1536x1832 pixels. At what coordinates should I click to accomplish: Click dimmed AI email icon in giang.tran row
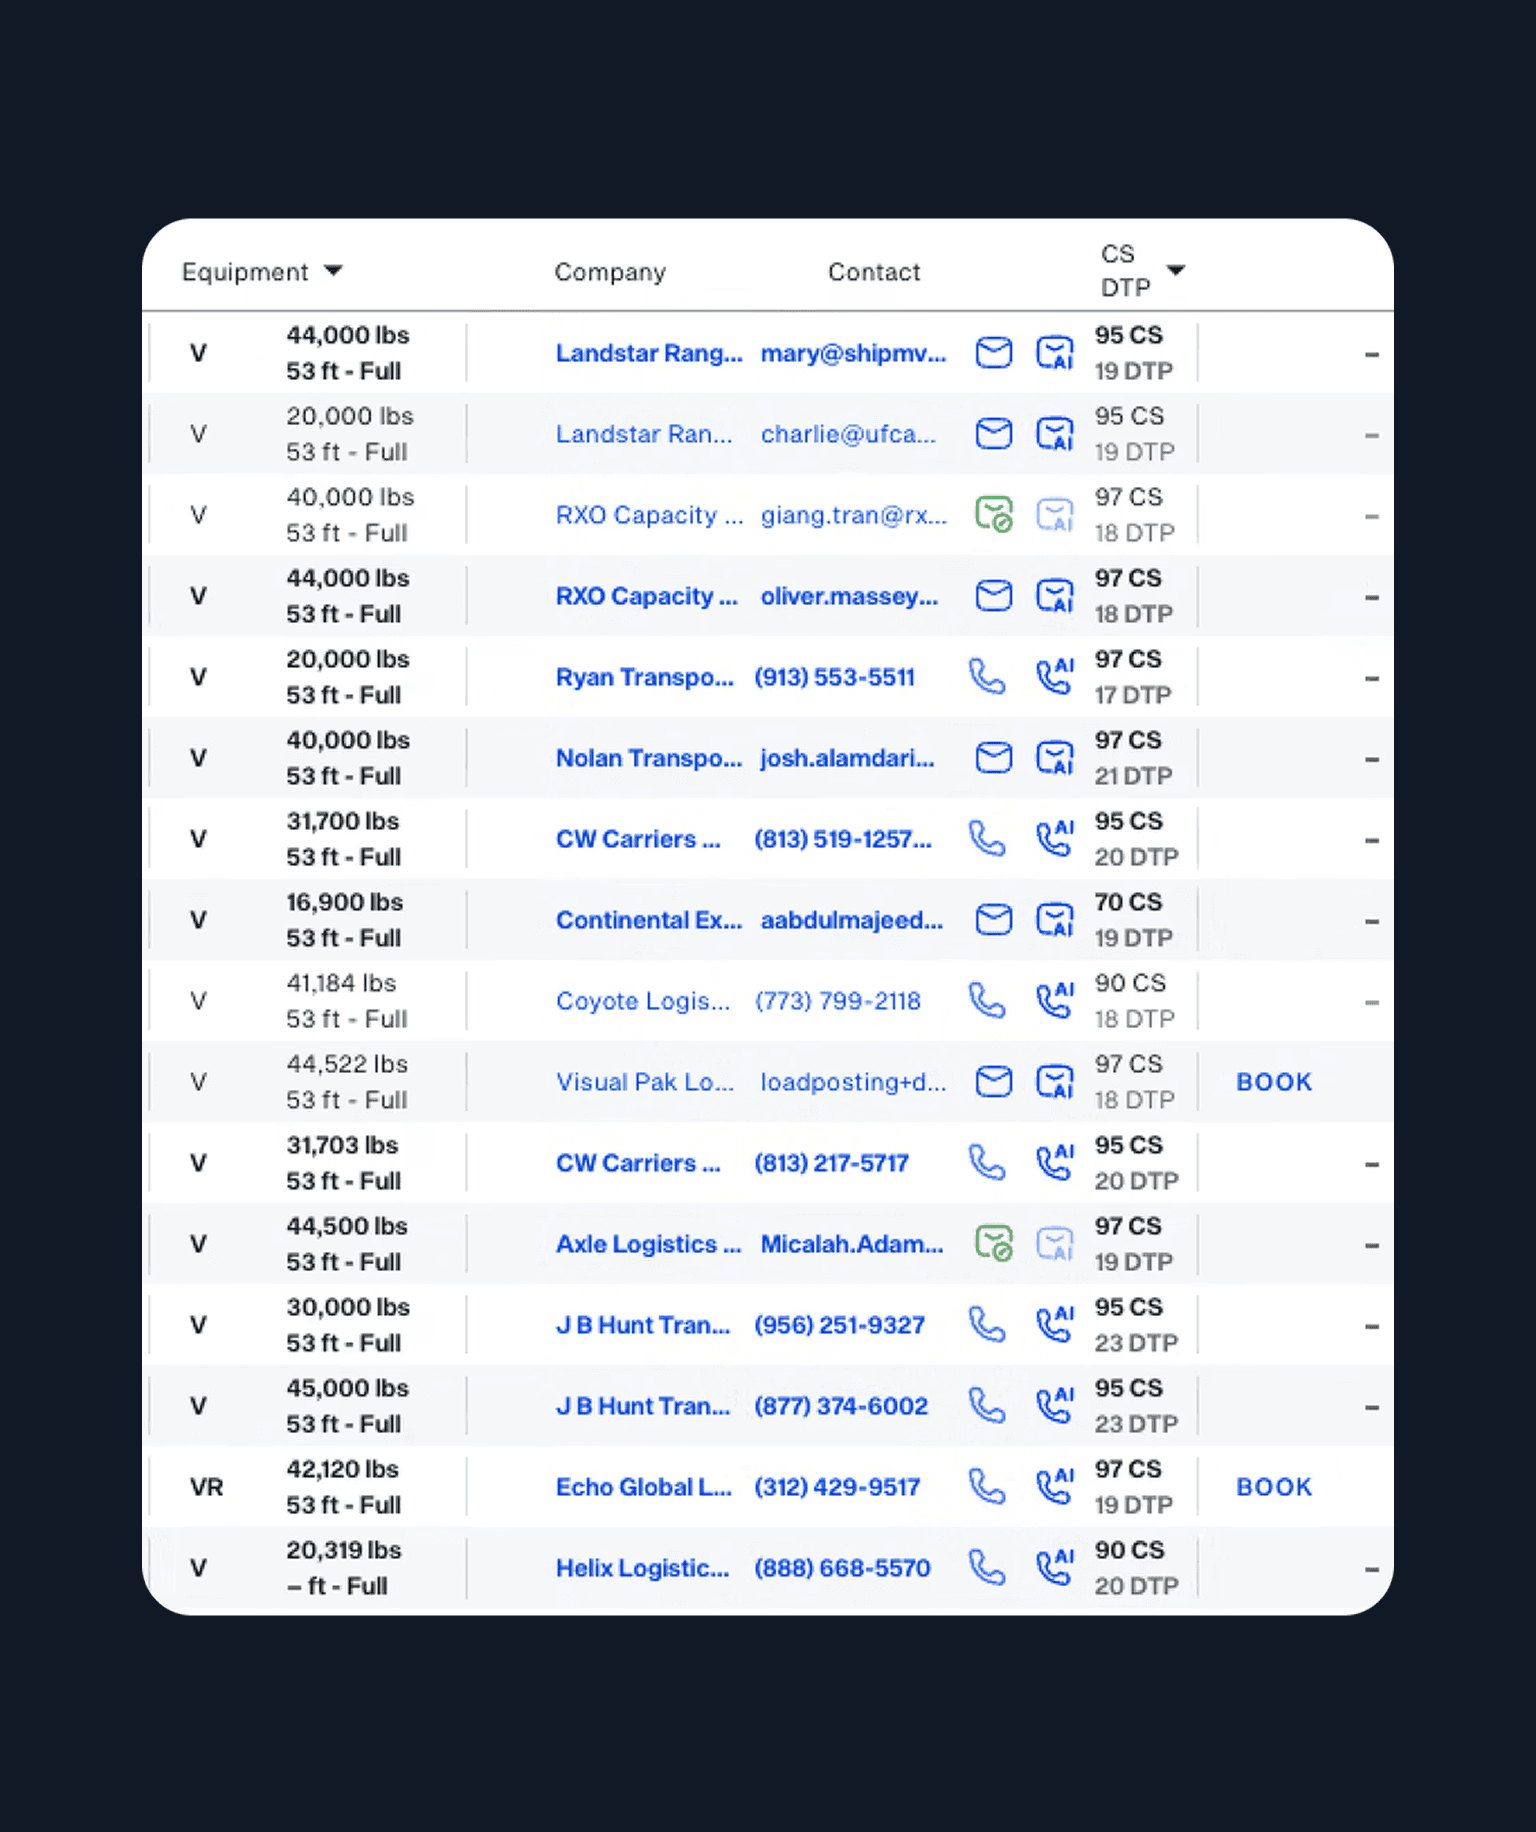[1054, 515]
